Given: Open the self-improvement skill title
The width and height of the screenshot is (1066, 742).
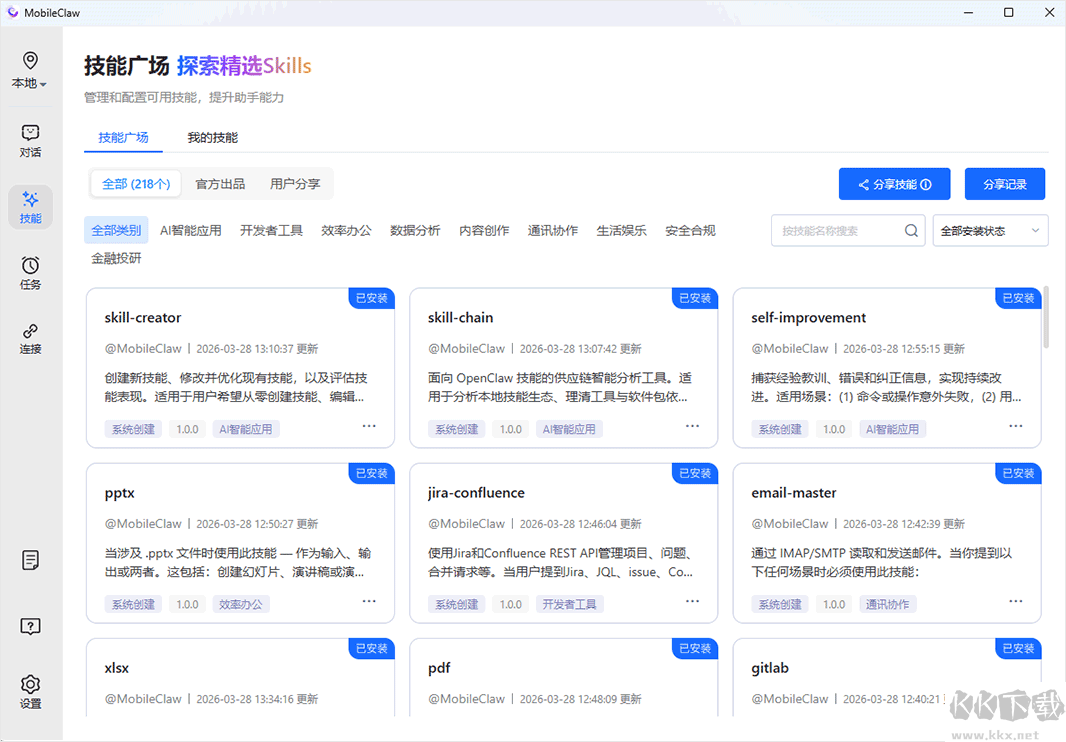Looking at the screenshot, I should point(808,318).
